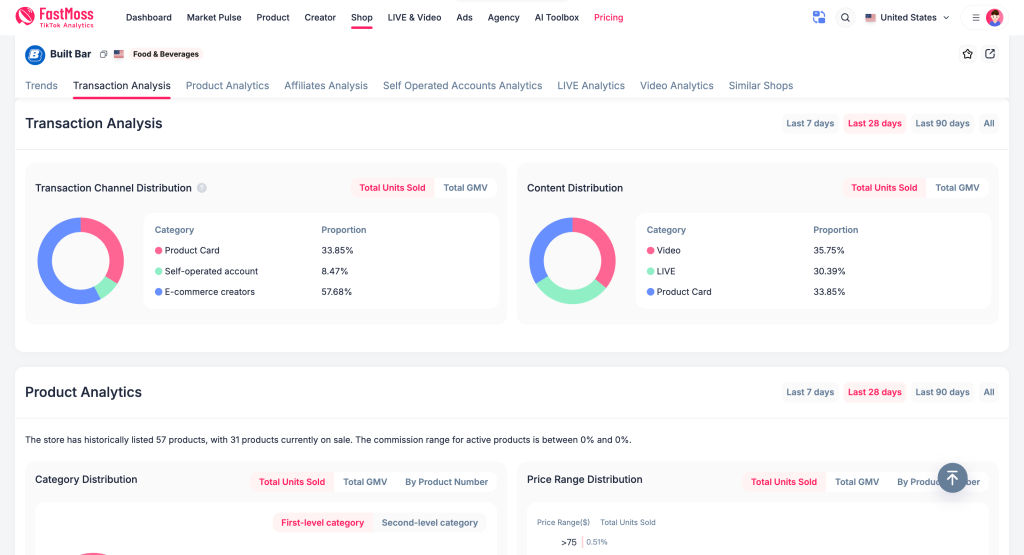Show Total GMV for Price Range Distribution
The width and height of the screenshot is (1024, 555).
857,482
